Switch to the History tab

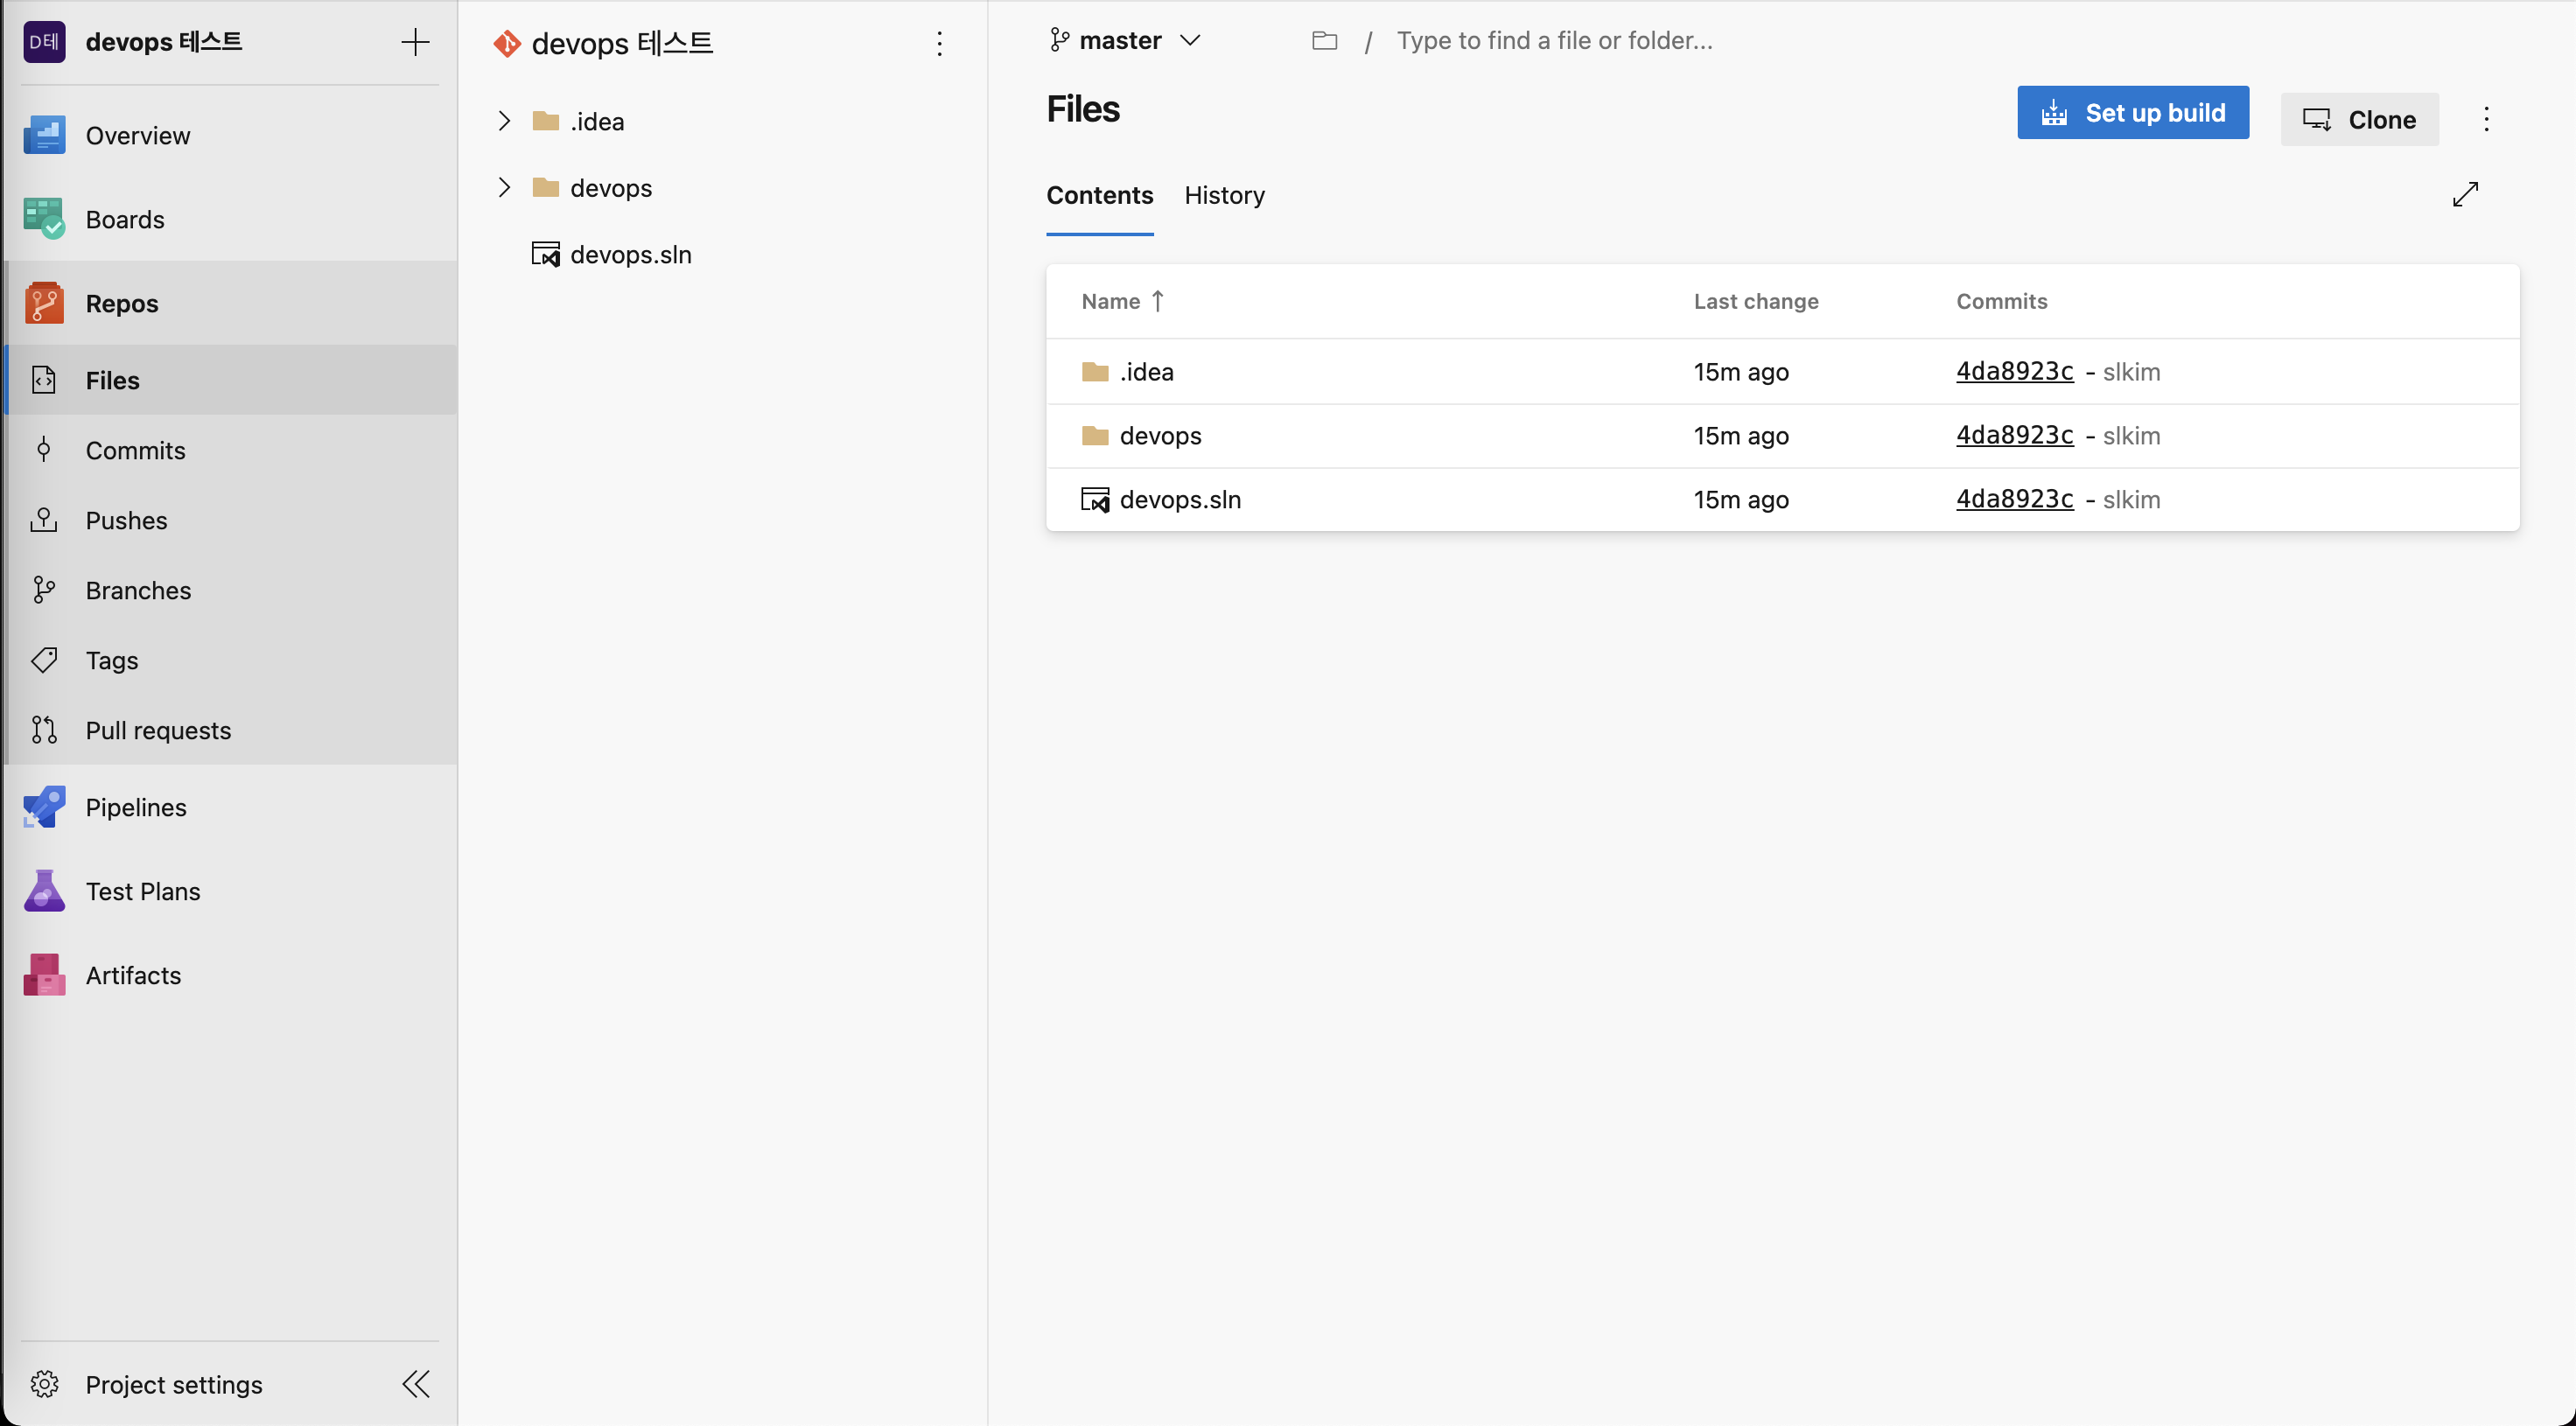tap(1224, 195)
